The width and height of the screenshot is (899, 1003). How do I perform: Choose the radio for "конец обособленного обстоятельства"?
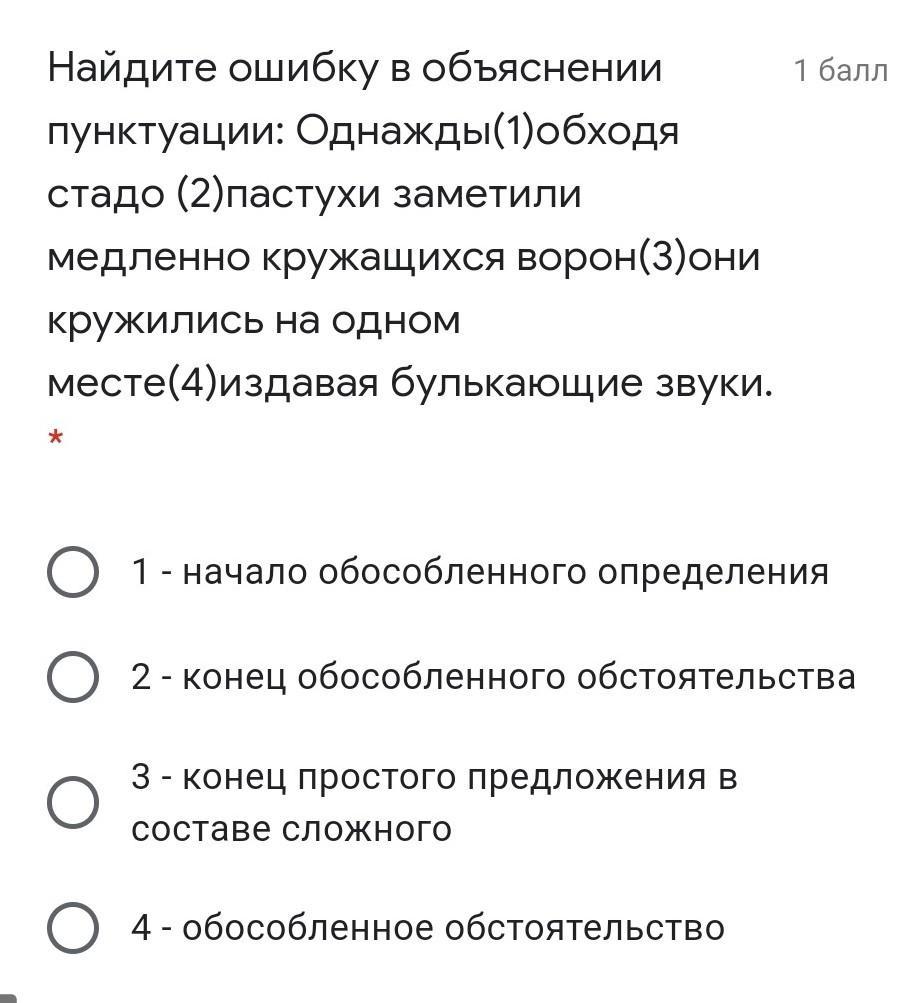click(72, 677)
